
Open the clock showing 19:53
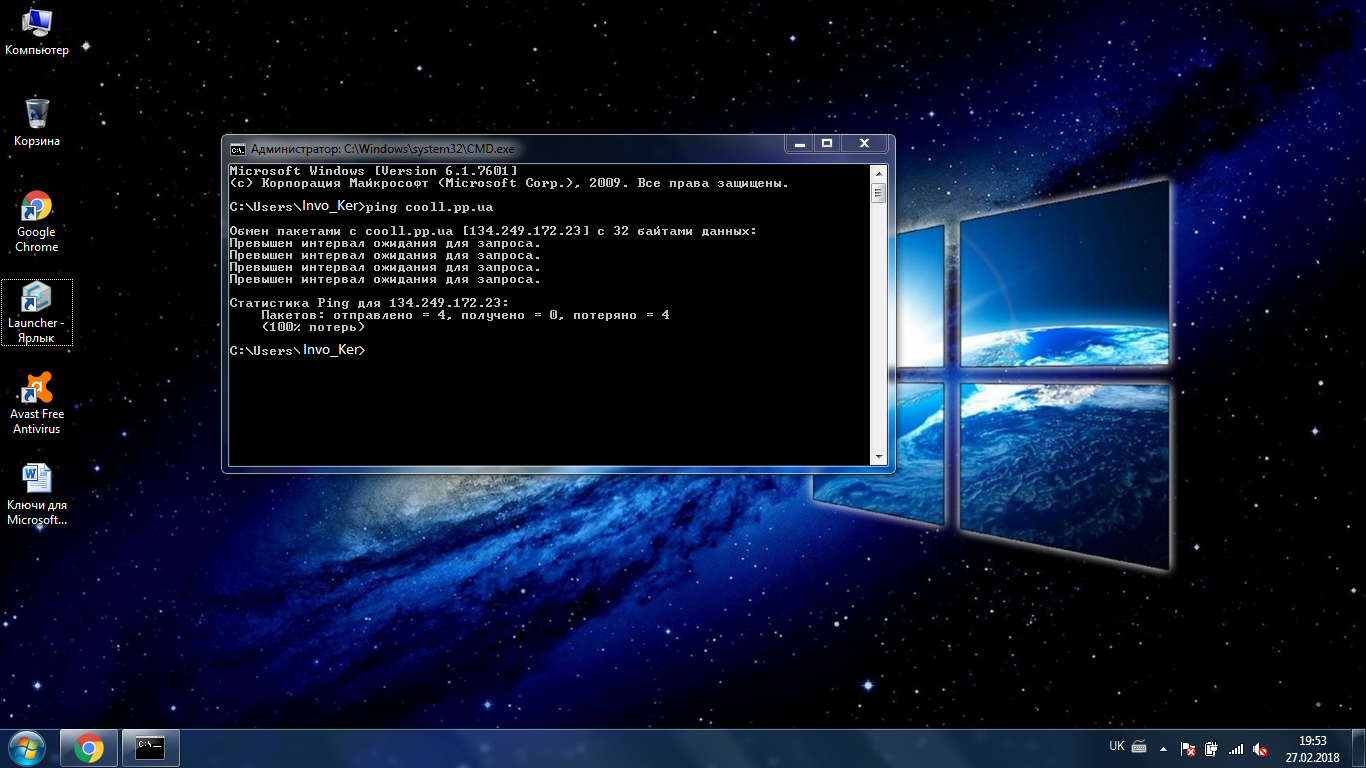click(x=1312, y=749)
